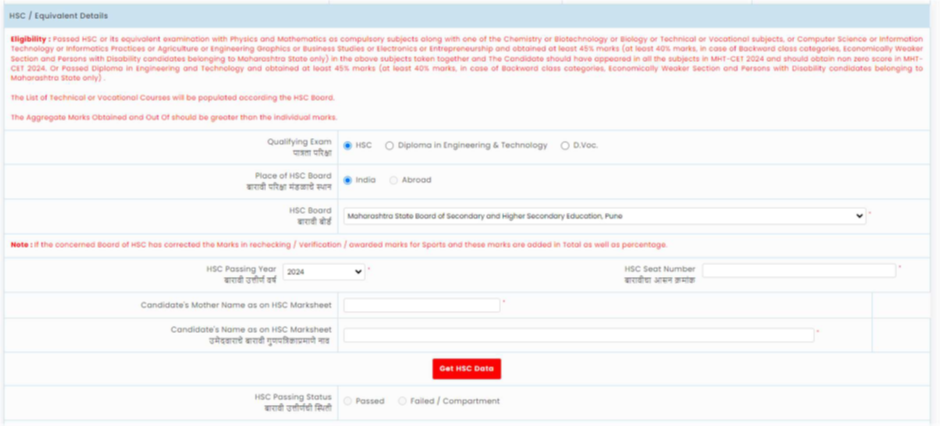Select the HSC qualifying exam radio button
Screen dimensions: 940x426
pos(348,145)
